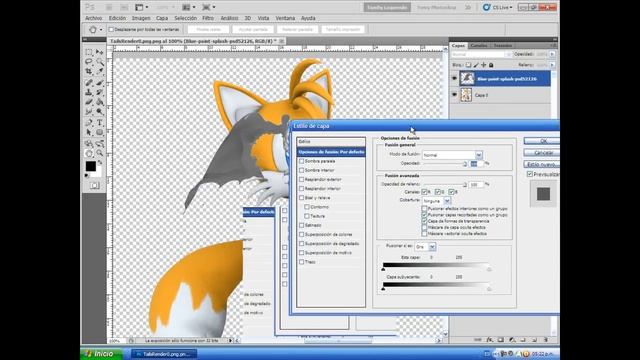The image size is (640, 360).
Task: Select the Type tool
Action: click(x=100, y=123)
